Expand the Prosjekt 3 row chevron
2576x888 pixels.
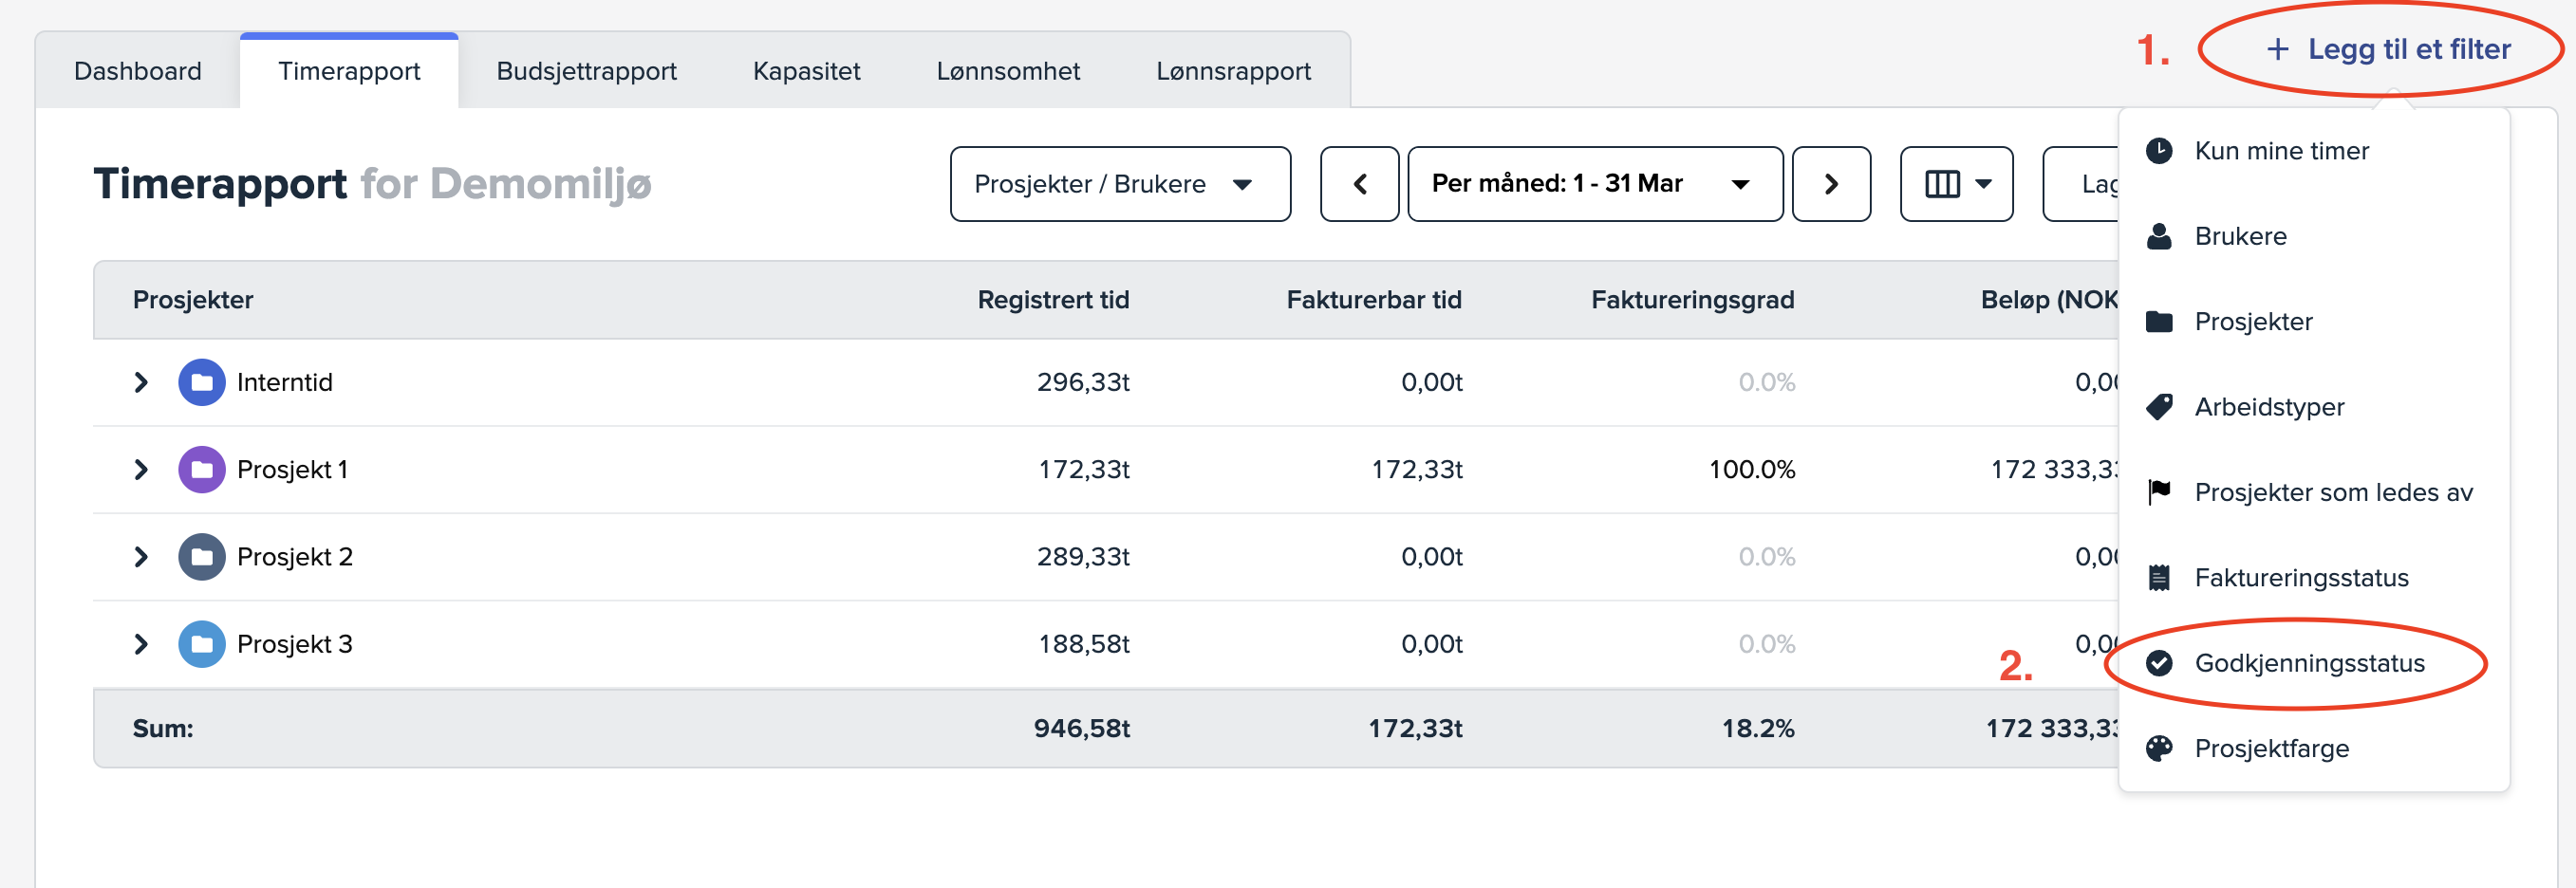[141, 644]
